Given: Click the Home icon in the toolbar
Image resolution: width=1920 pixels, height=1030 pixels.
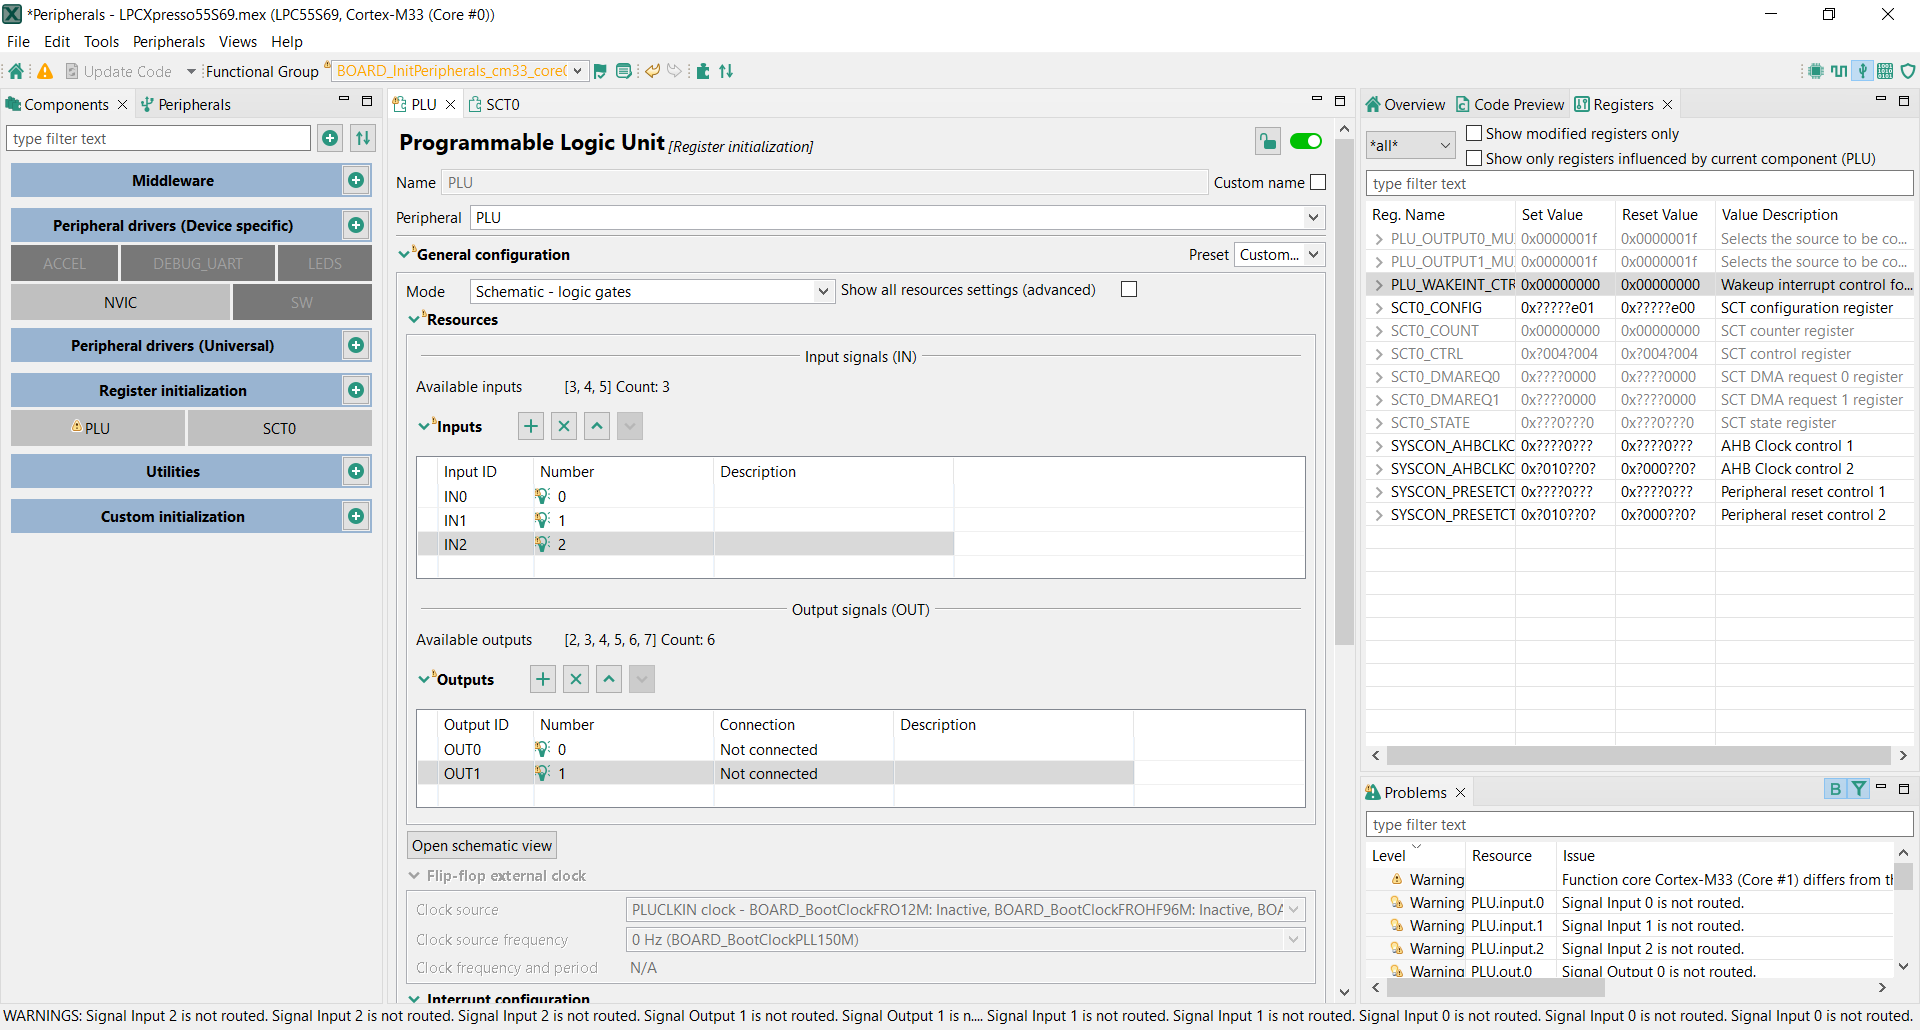Looking at the screenshot, I should [x=16, y=71].
